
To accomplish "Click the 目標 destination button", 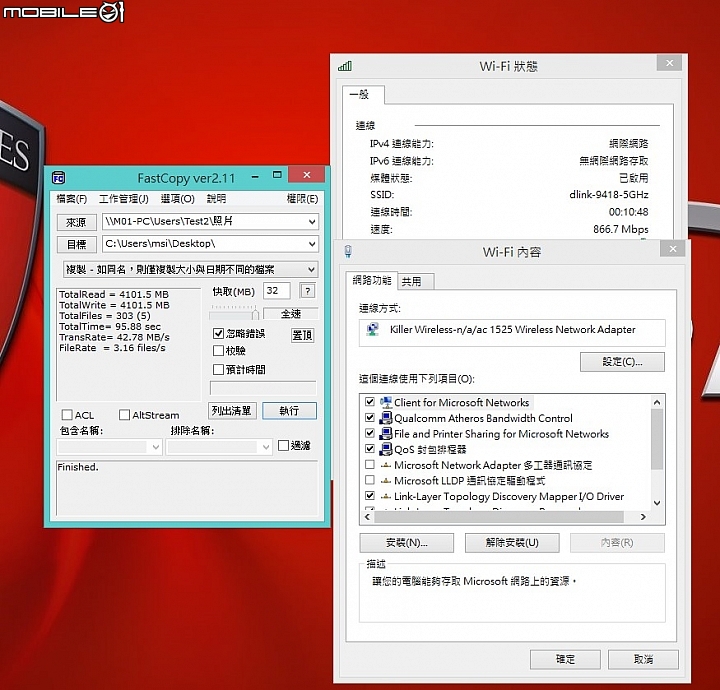I will tap(77, 244).
